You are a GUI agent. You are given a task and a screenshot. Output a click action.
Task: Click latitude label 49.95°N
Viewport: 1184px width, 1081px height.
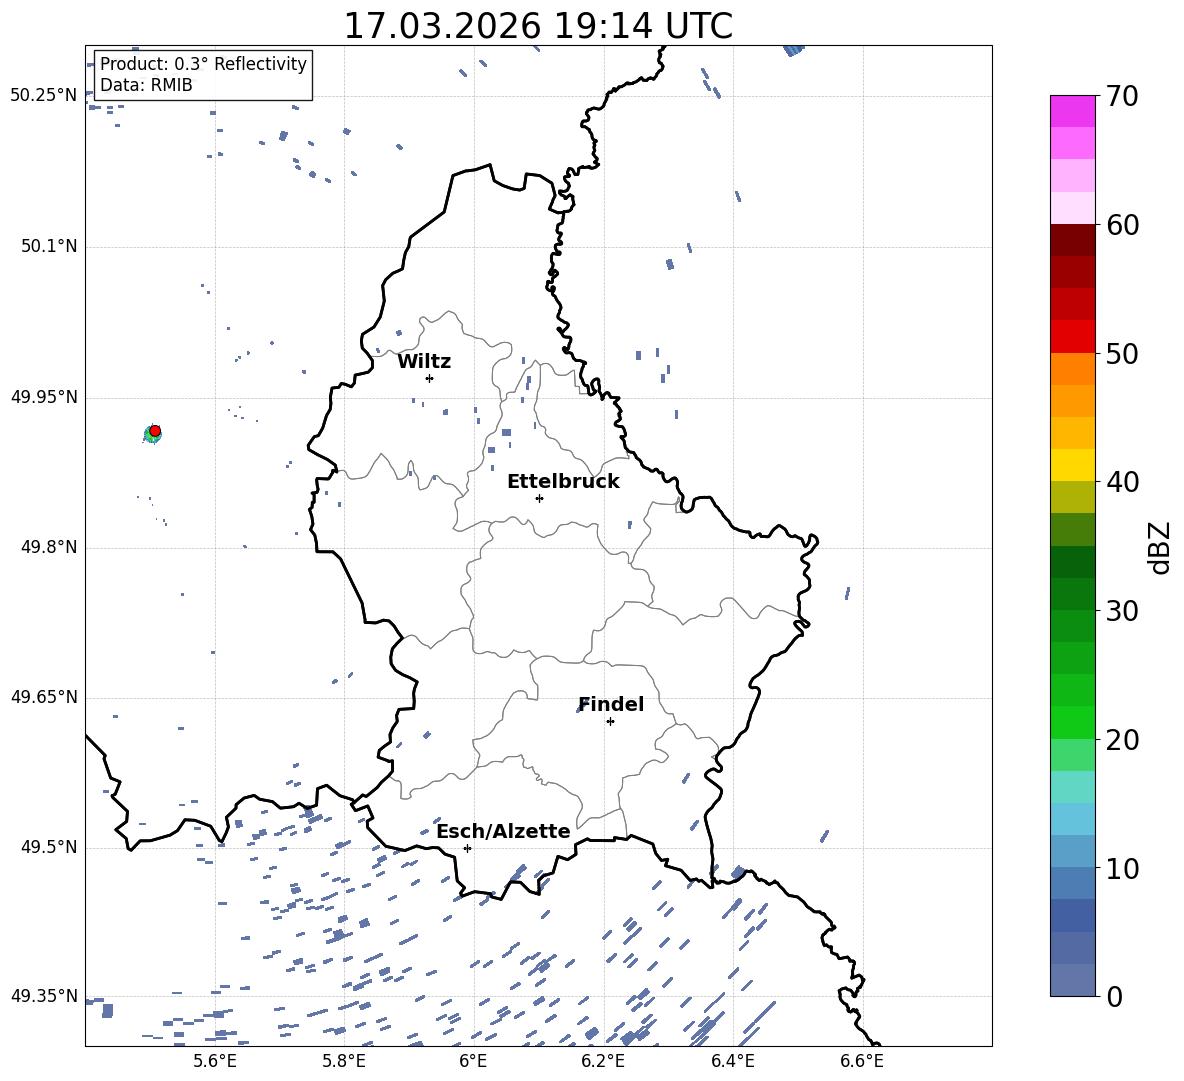click(44, 397)
